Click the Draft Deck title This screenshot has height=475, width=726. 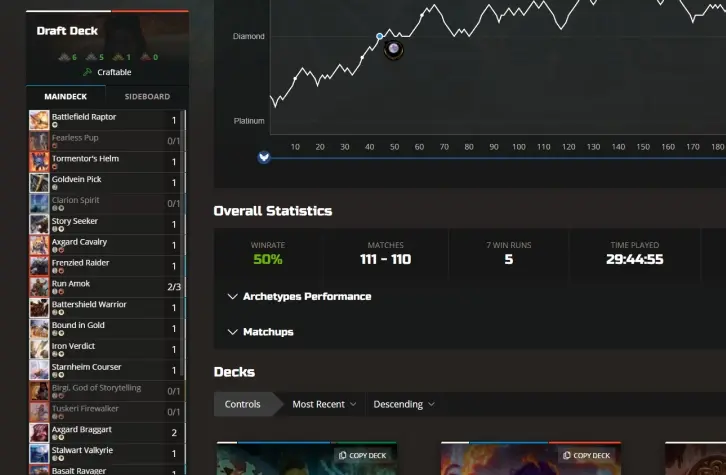pos(67,31)
